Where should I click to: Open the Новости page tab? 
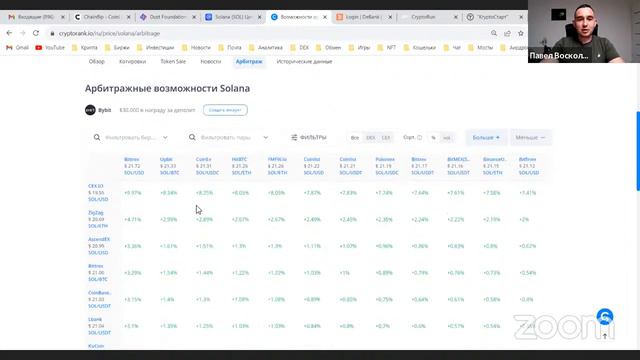pyautogui.click(x=211, y=62)
